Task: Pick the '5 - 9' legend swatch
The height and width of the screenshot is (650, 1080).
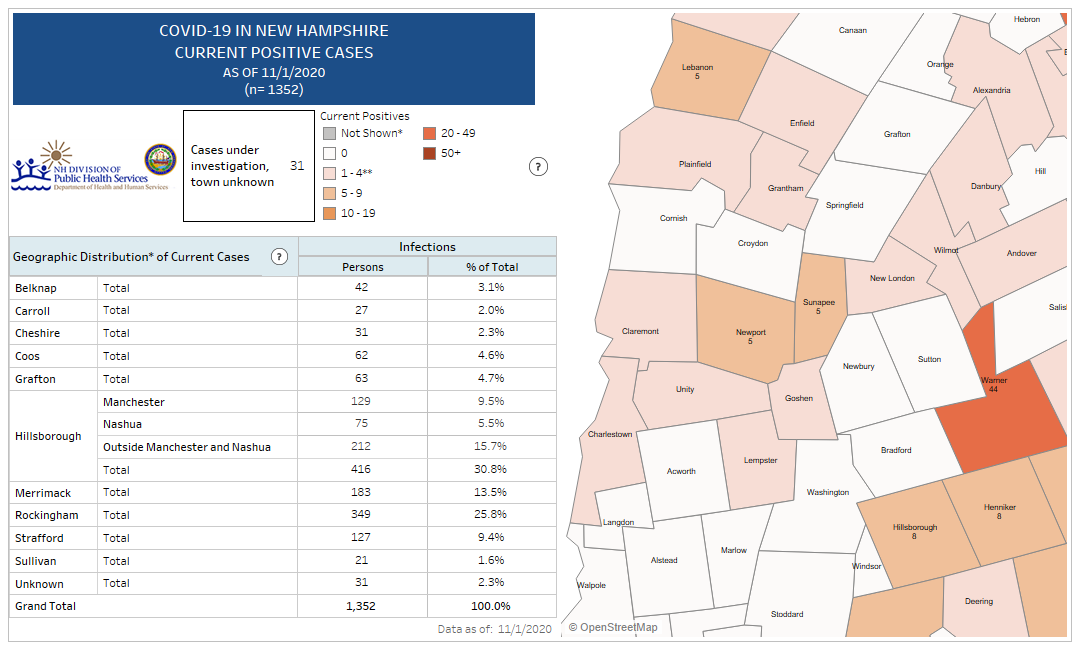Action: tap(328, 193)
